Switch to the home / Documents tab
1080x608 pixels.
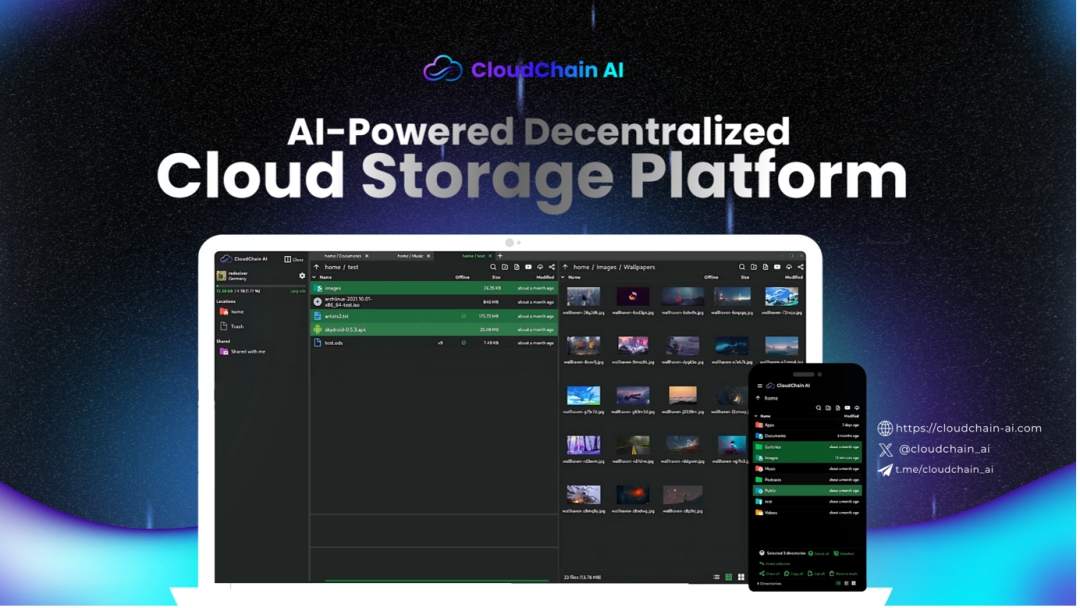click(342, 256)
